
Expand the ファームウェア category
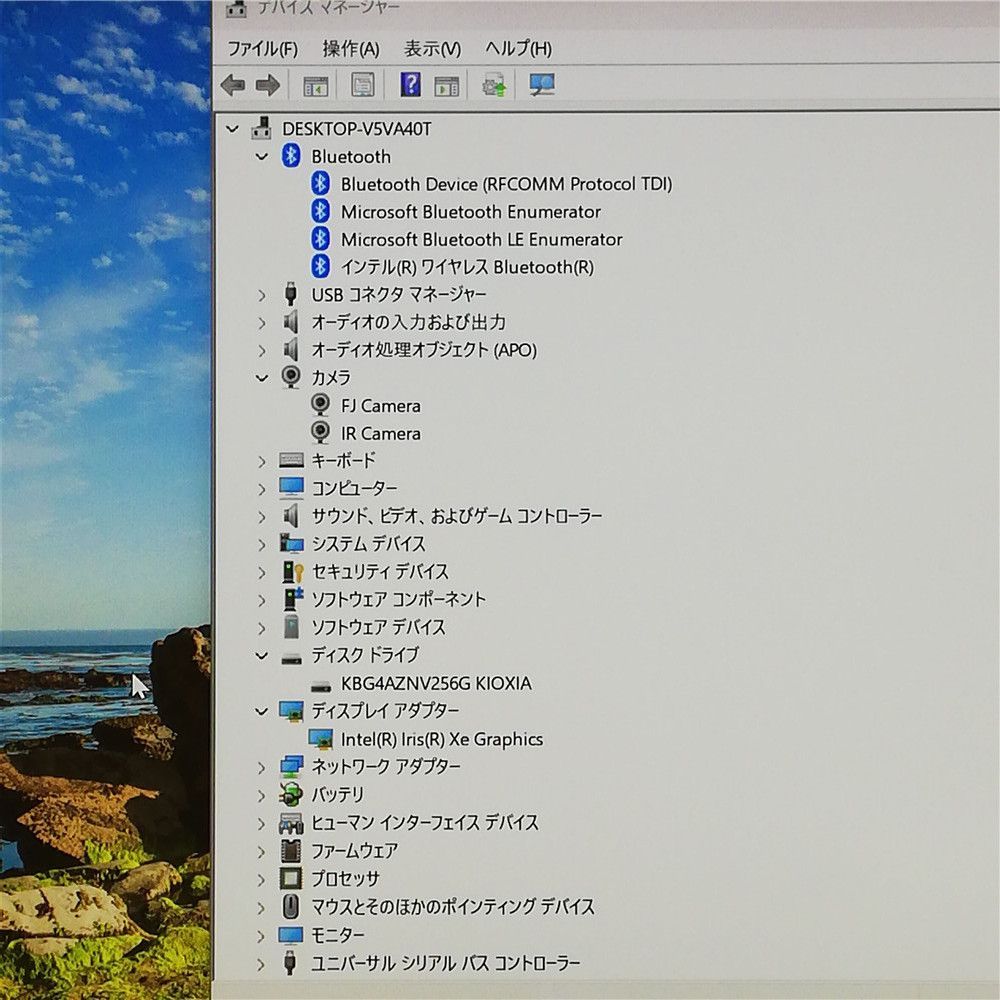pos(261,851)
